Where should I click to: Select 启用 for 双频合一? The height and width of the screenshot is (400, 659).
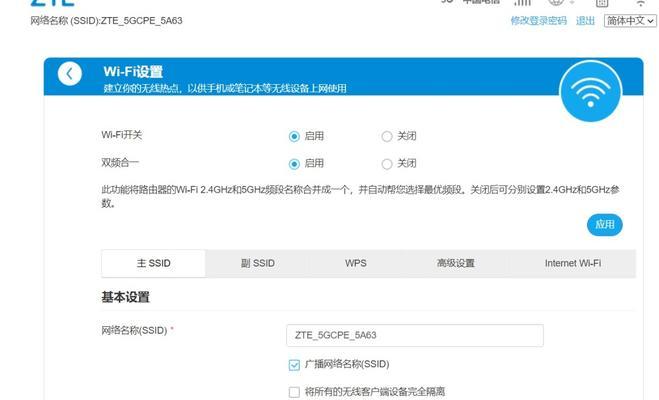[x=294, y=164]
